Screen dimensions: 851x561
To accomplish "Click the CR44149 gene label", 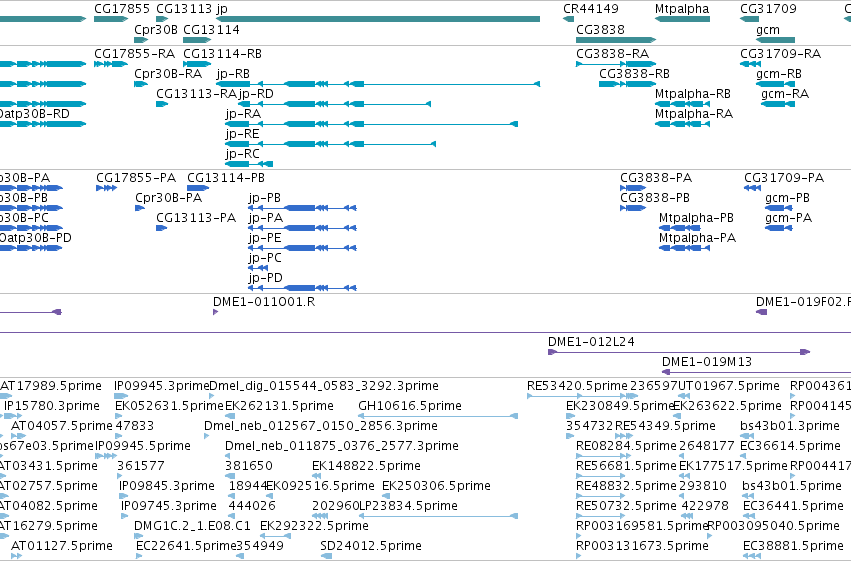I will [590, 9].
